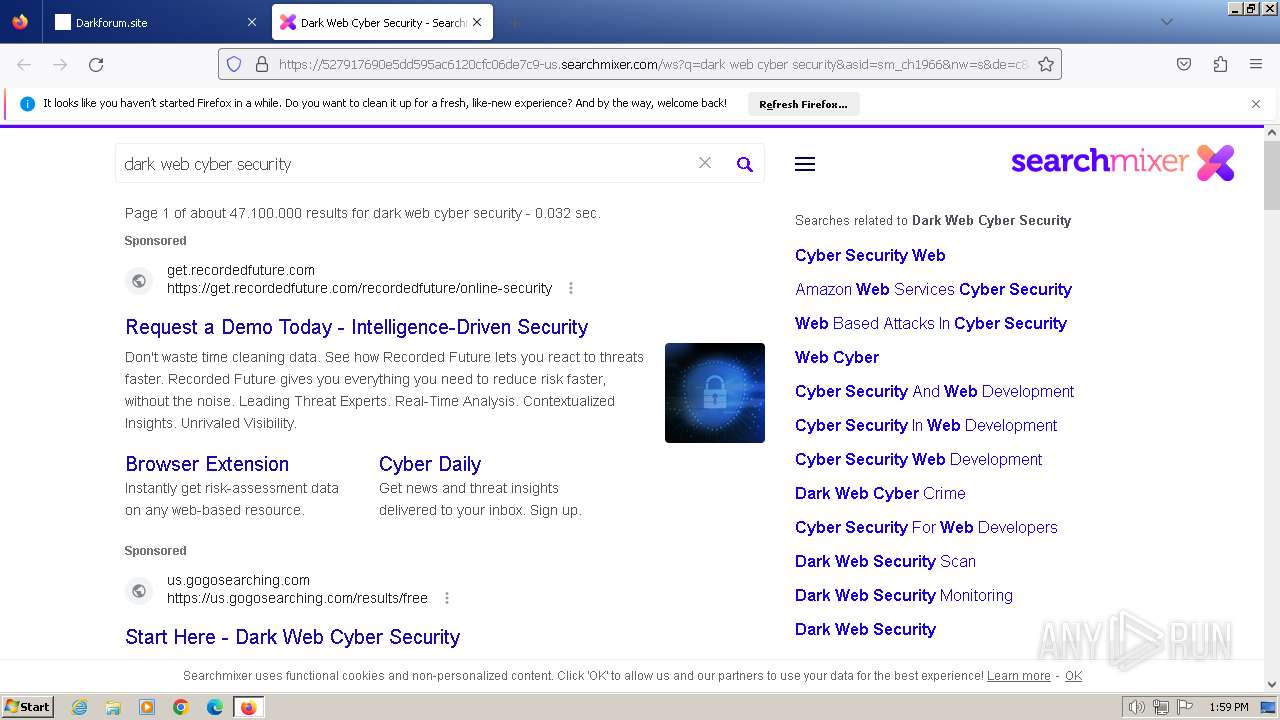Image resolution: width=1280 pixels, height=720 pixels.
Task: Clear the search query text
Action: pos(705,163)
